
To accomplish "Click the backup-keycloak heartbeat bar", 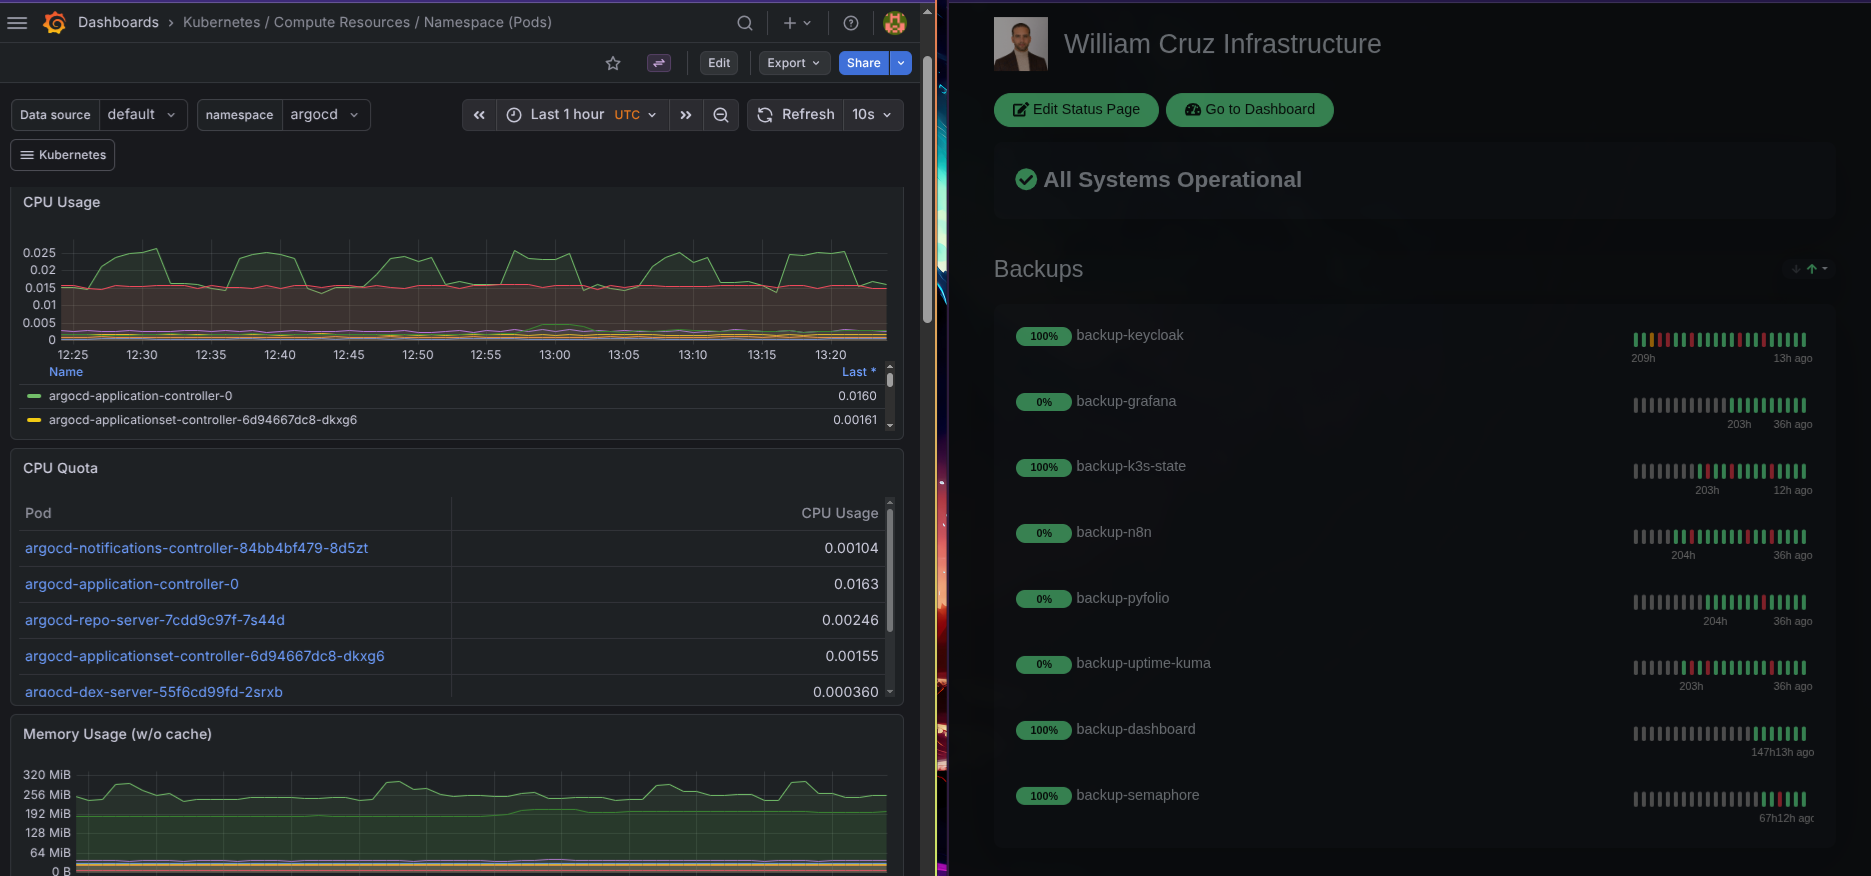I will [1720, 340].
